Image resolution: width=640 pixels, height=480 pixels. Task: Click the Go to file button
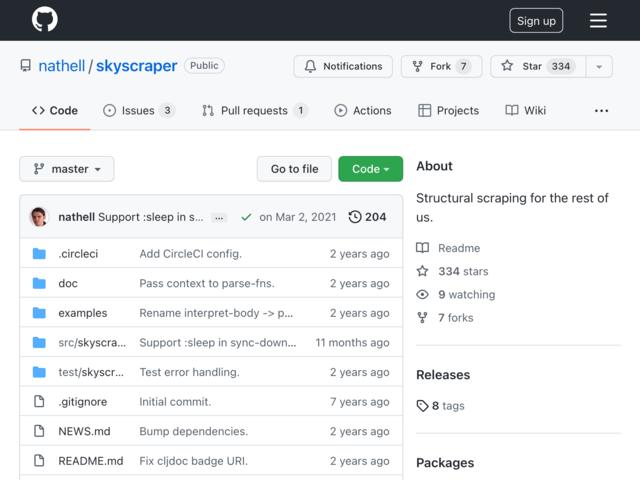tap(294, 169)
